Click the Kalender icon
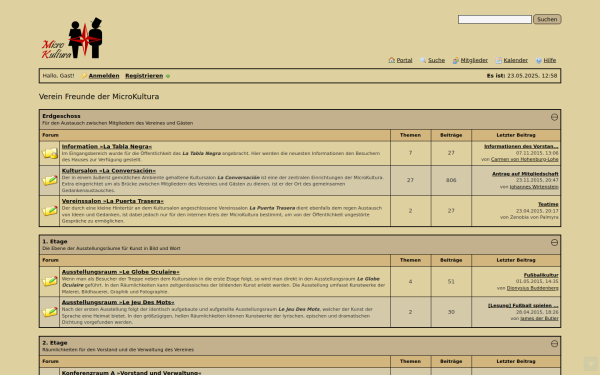 click(x=499, y=60)
